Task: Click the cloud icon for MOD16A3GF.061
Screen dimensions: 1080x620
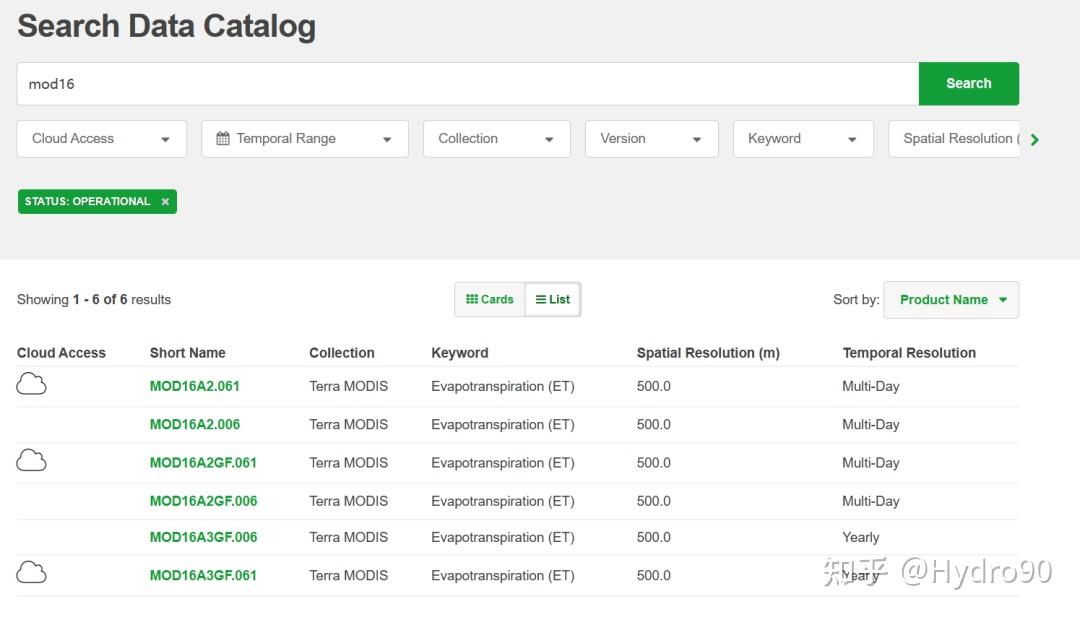Action: [32, 572]
